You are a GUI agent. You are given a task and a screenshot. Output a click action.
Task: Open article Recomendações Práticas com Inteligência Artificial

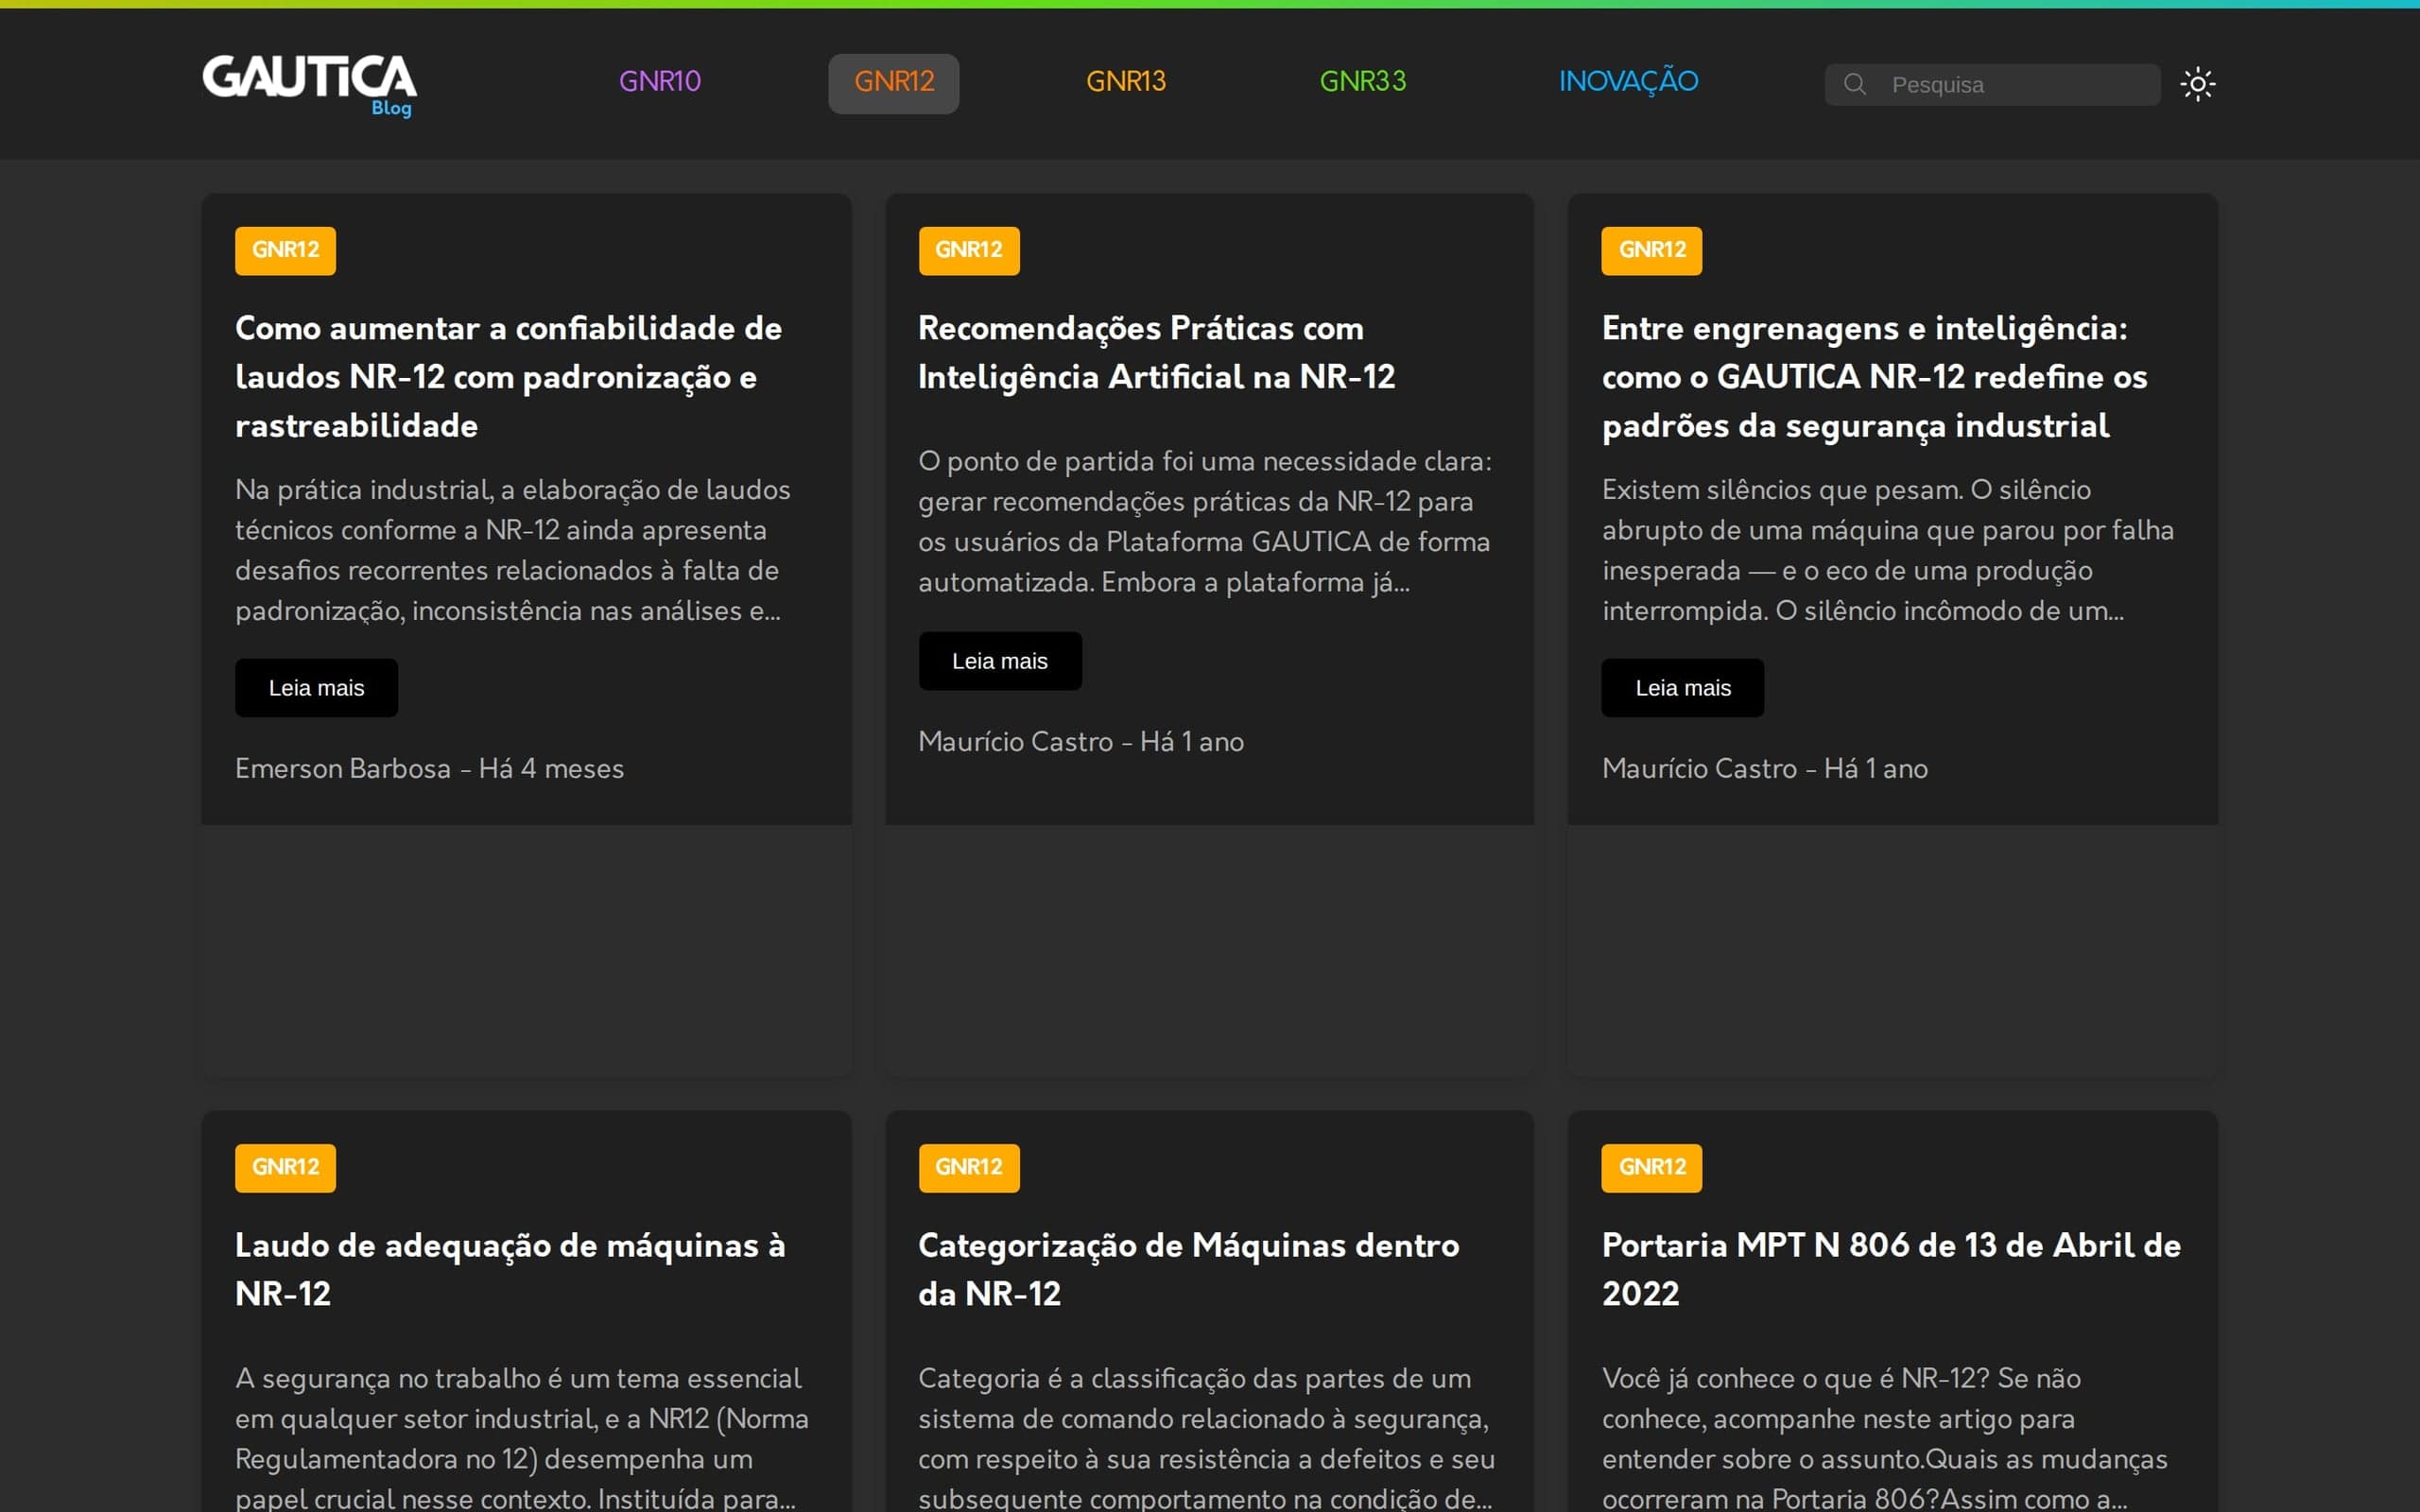[x=1156, y=352]
